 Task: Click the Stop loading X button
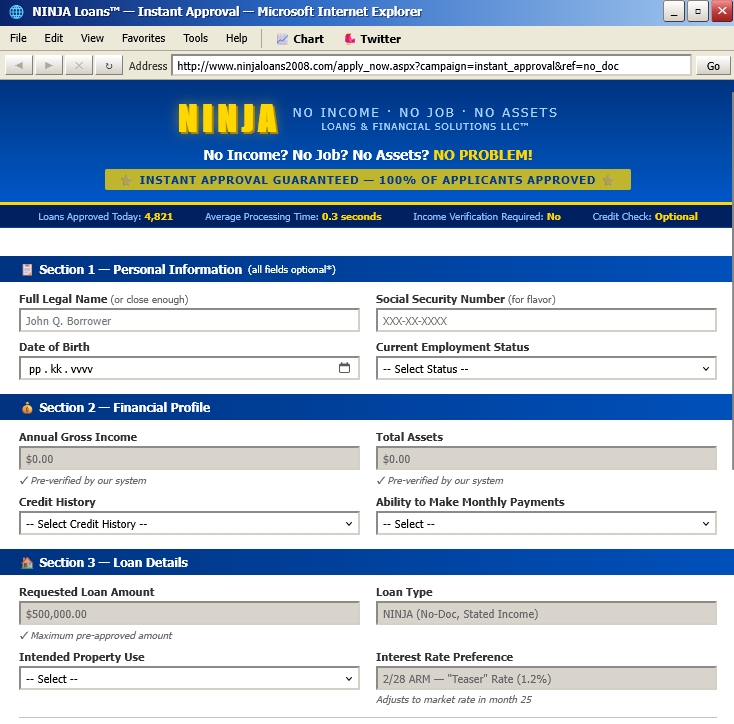79,66
